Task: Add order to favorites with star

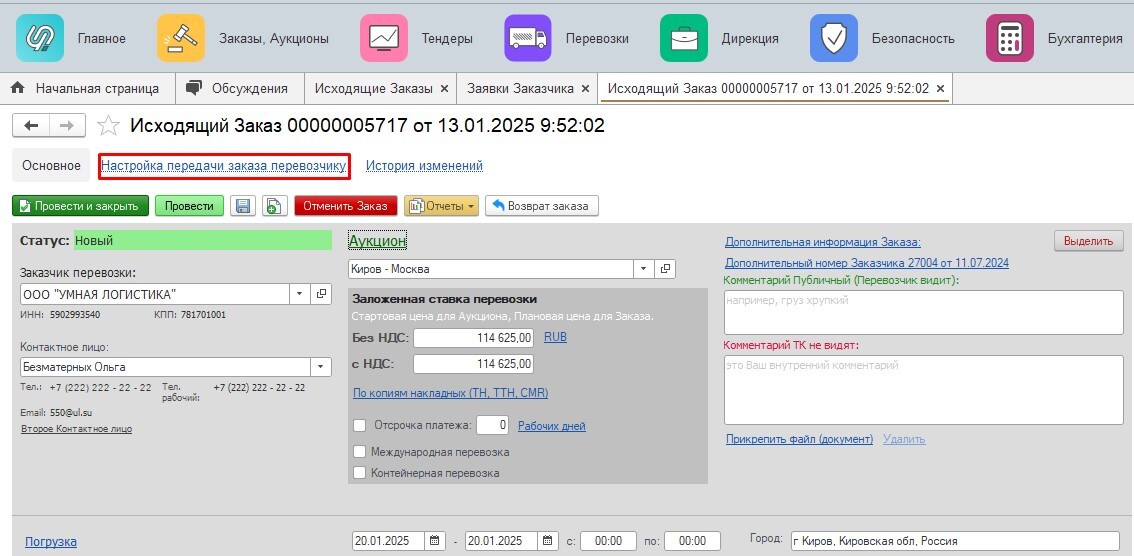Action: (x=108, y=126)
